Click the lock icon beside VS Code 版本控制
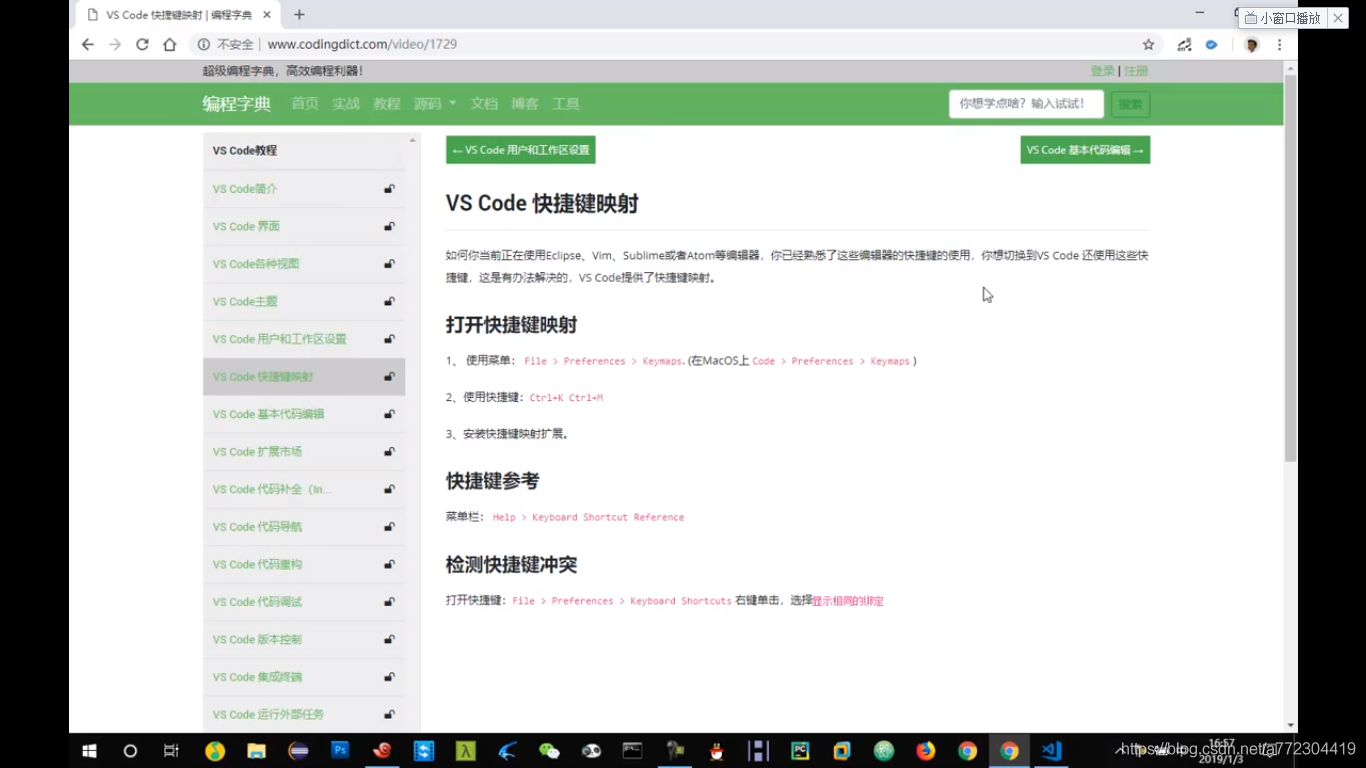This screenshot has height=768, width=1366. 389,640
